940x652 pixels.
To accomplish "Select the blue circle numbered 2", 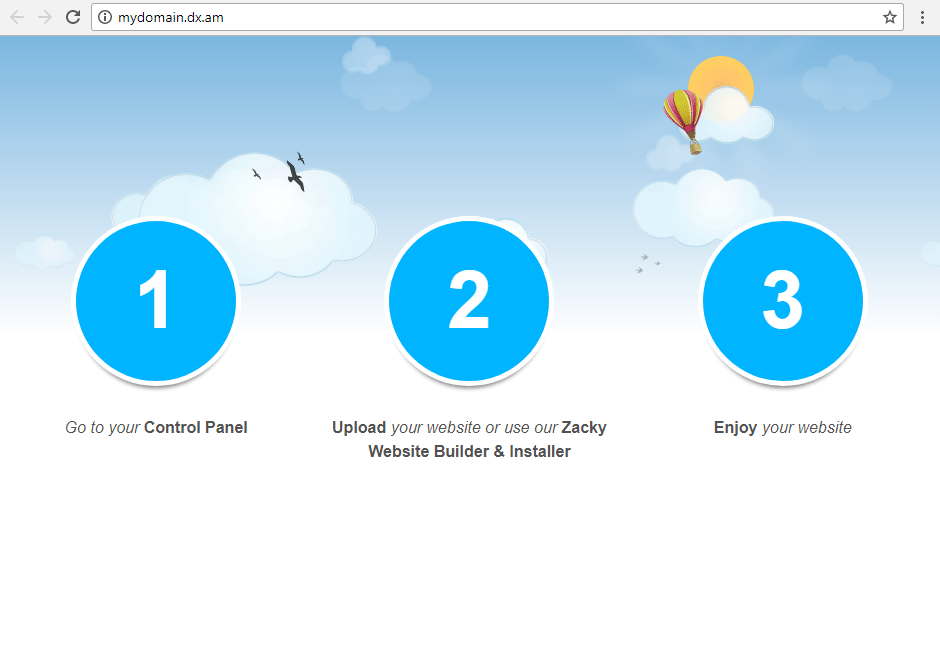I will (x=469, y=300).
